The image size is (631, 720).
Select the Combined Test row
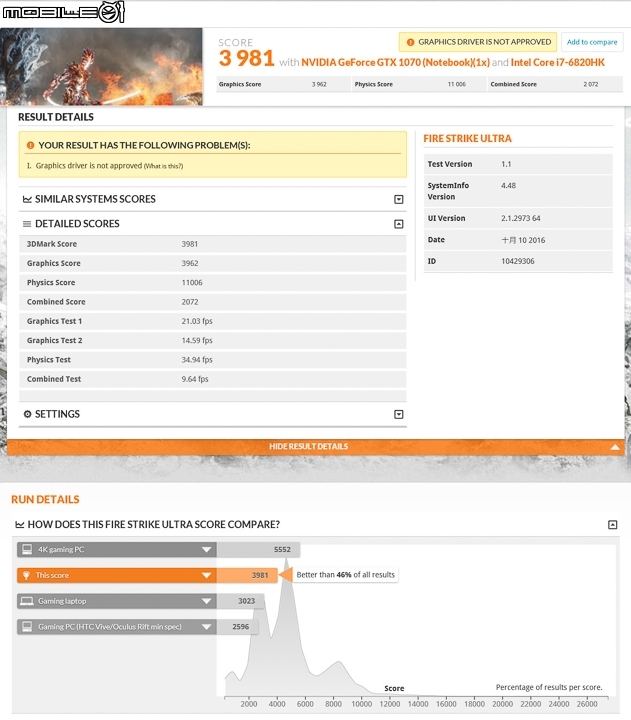tap(213, 379)
